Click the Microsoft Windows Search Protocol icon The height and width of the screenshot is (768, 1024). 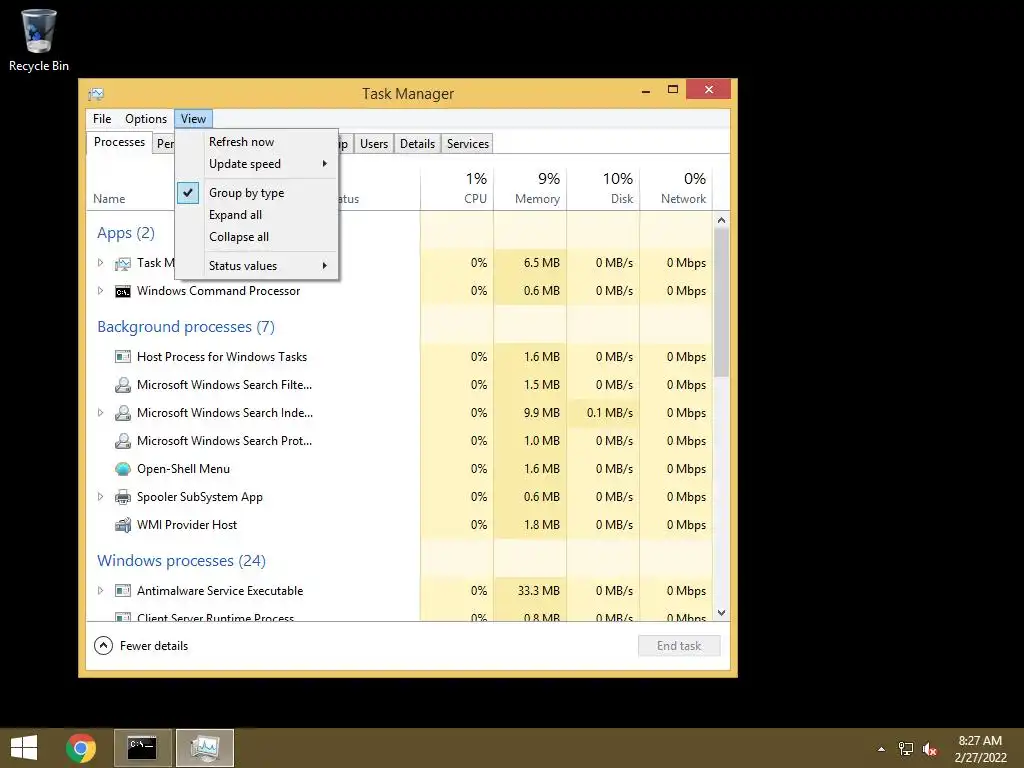pos(123,441)
